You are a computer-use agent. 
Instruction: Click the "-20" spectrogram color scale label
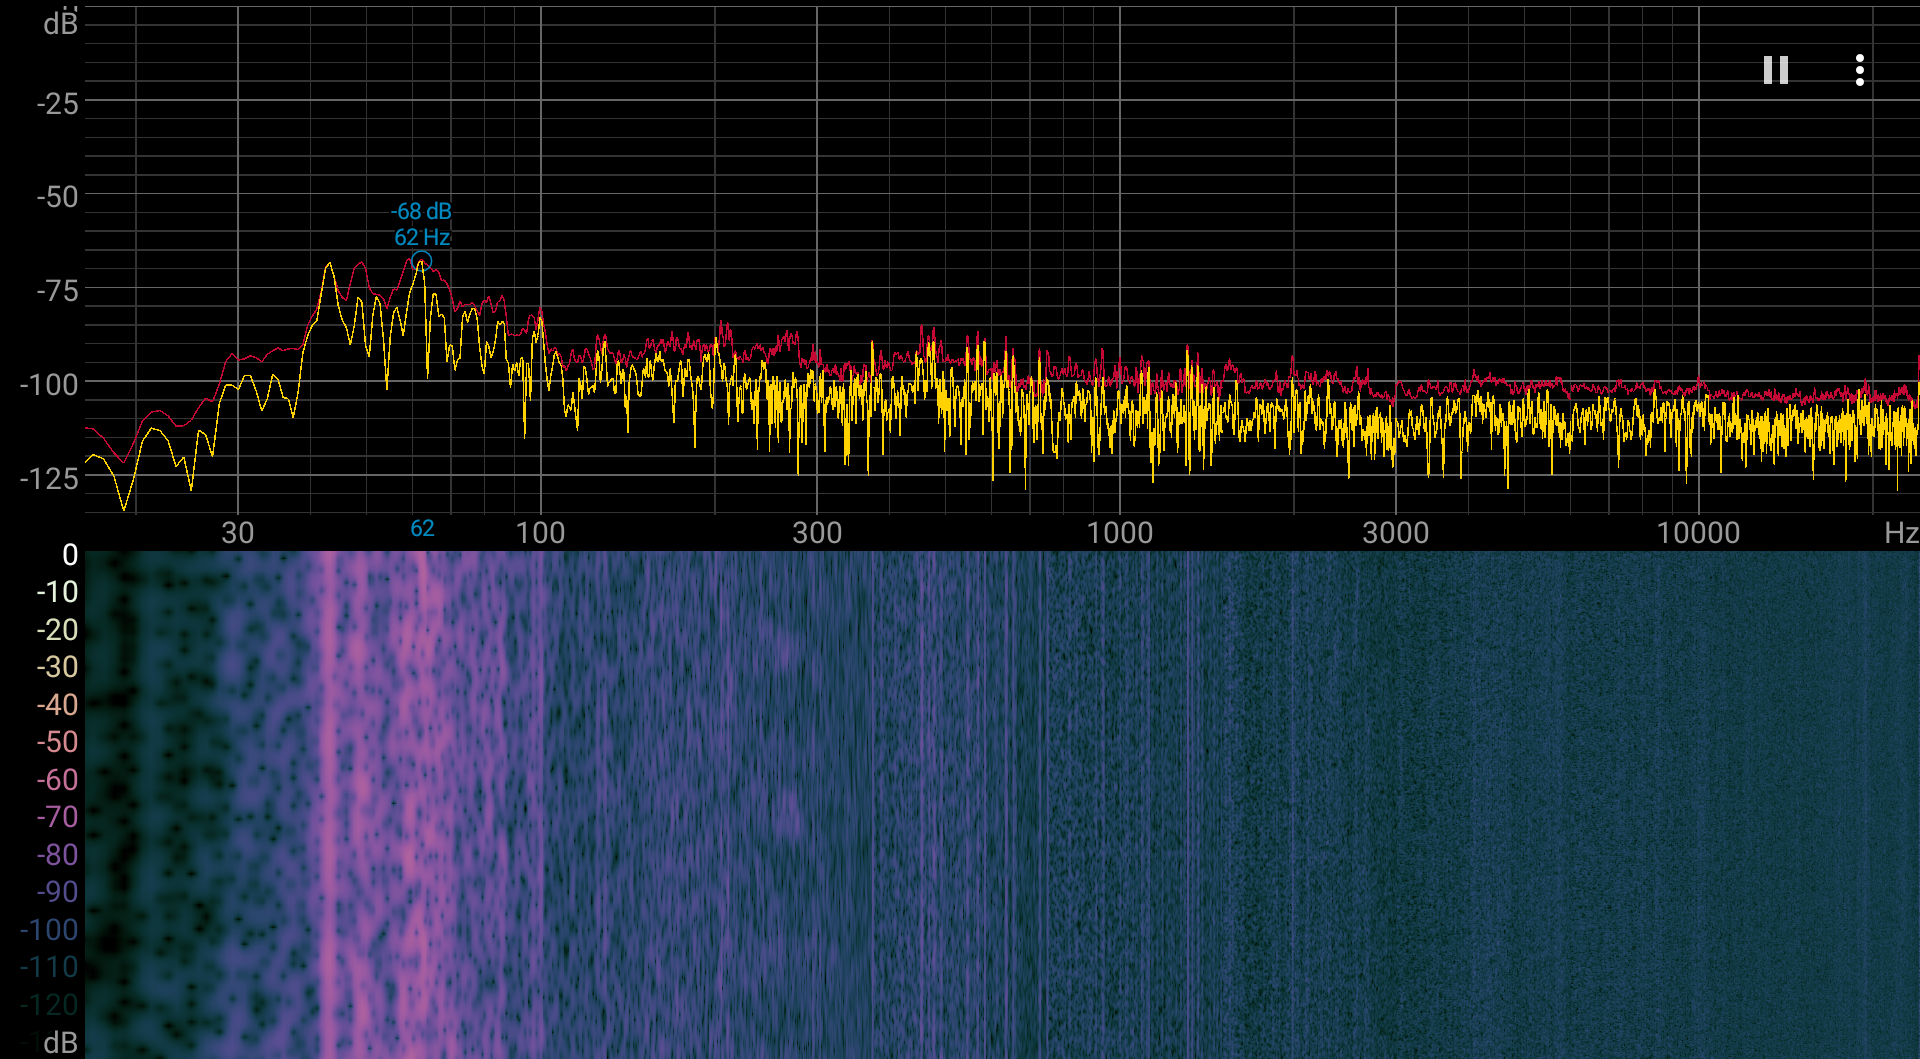tap(57, 630)
